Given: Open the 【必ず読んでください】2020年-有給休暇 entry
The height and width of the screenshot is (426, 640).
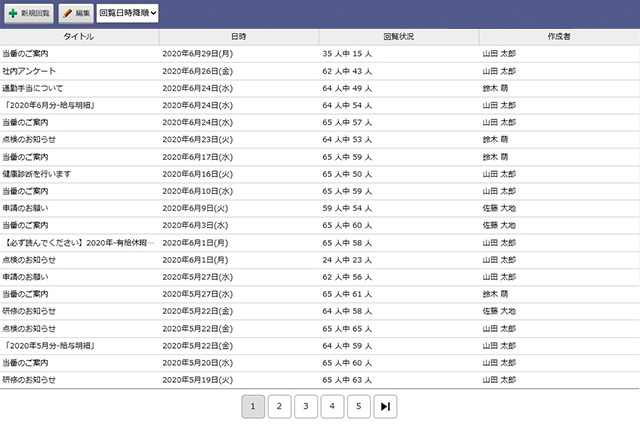Looking at the screenshot, I should point(77,243).
